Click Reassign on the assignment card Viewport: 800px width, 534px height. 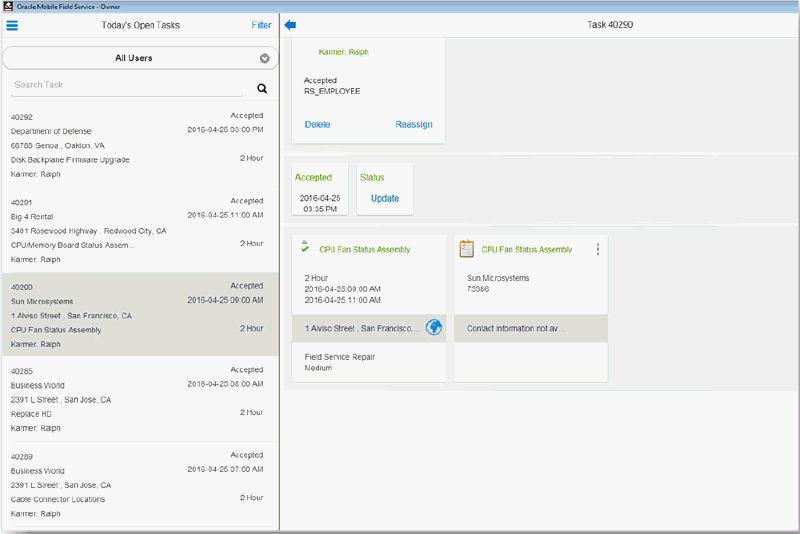[414, 124]
